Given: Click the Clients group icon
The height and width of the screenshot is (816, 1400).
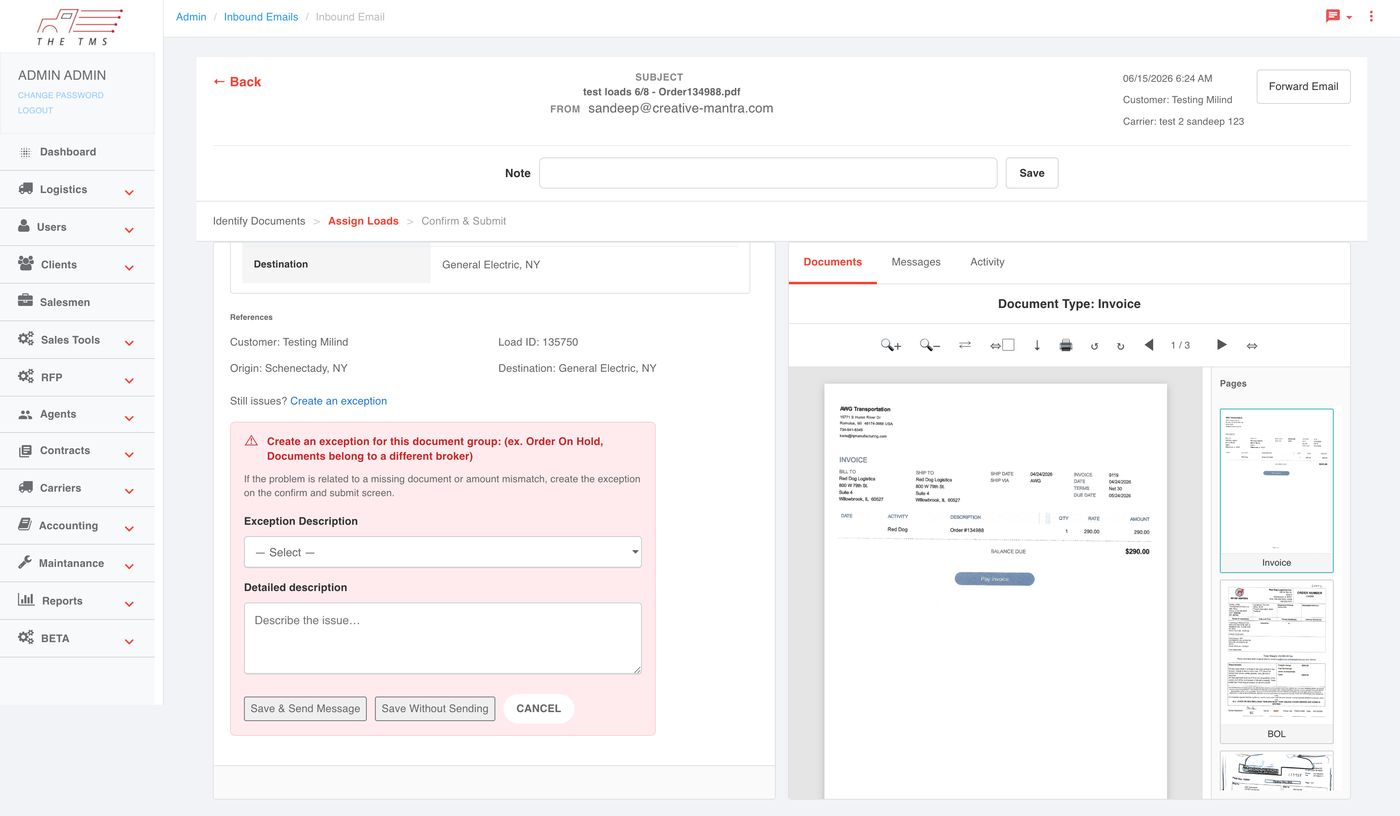Looking at the screenshot, I should click(x=26, y=264).
